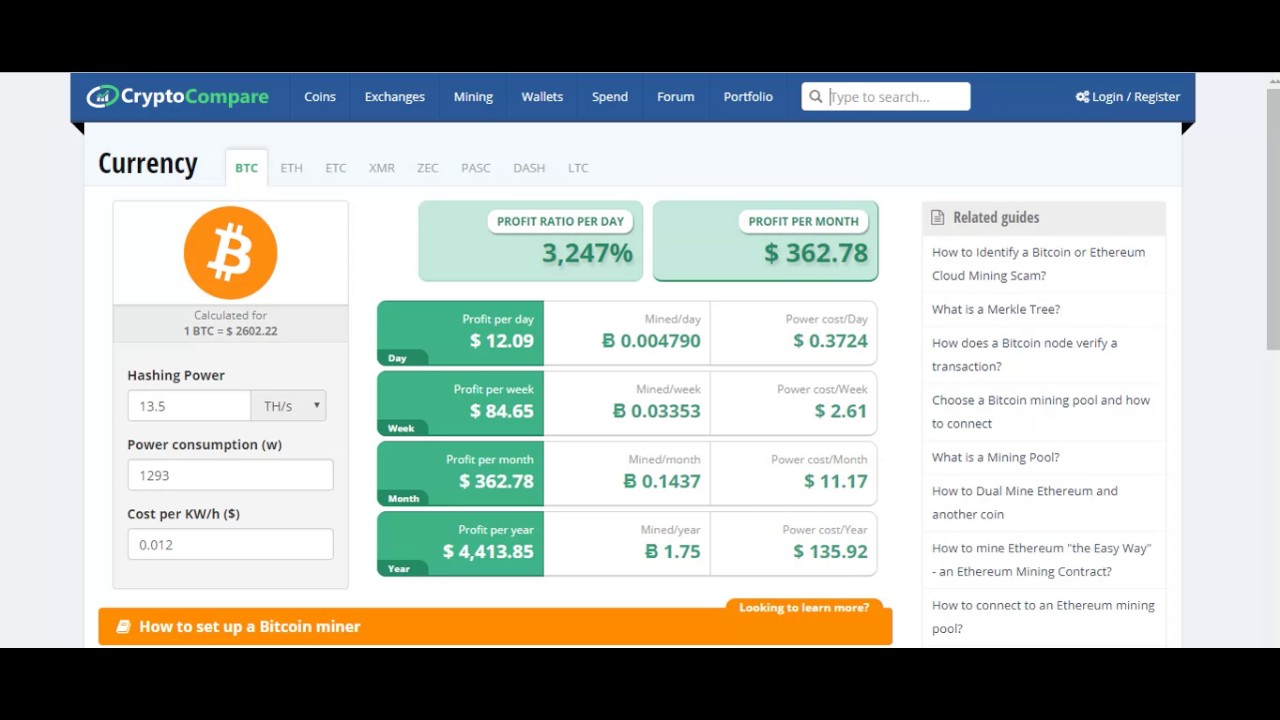Open How to mine Ethereum the Easy Way guide
Screen dimensions: 1280x720
pos(1041,559)
